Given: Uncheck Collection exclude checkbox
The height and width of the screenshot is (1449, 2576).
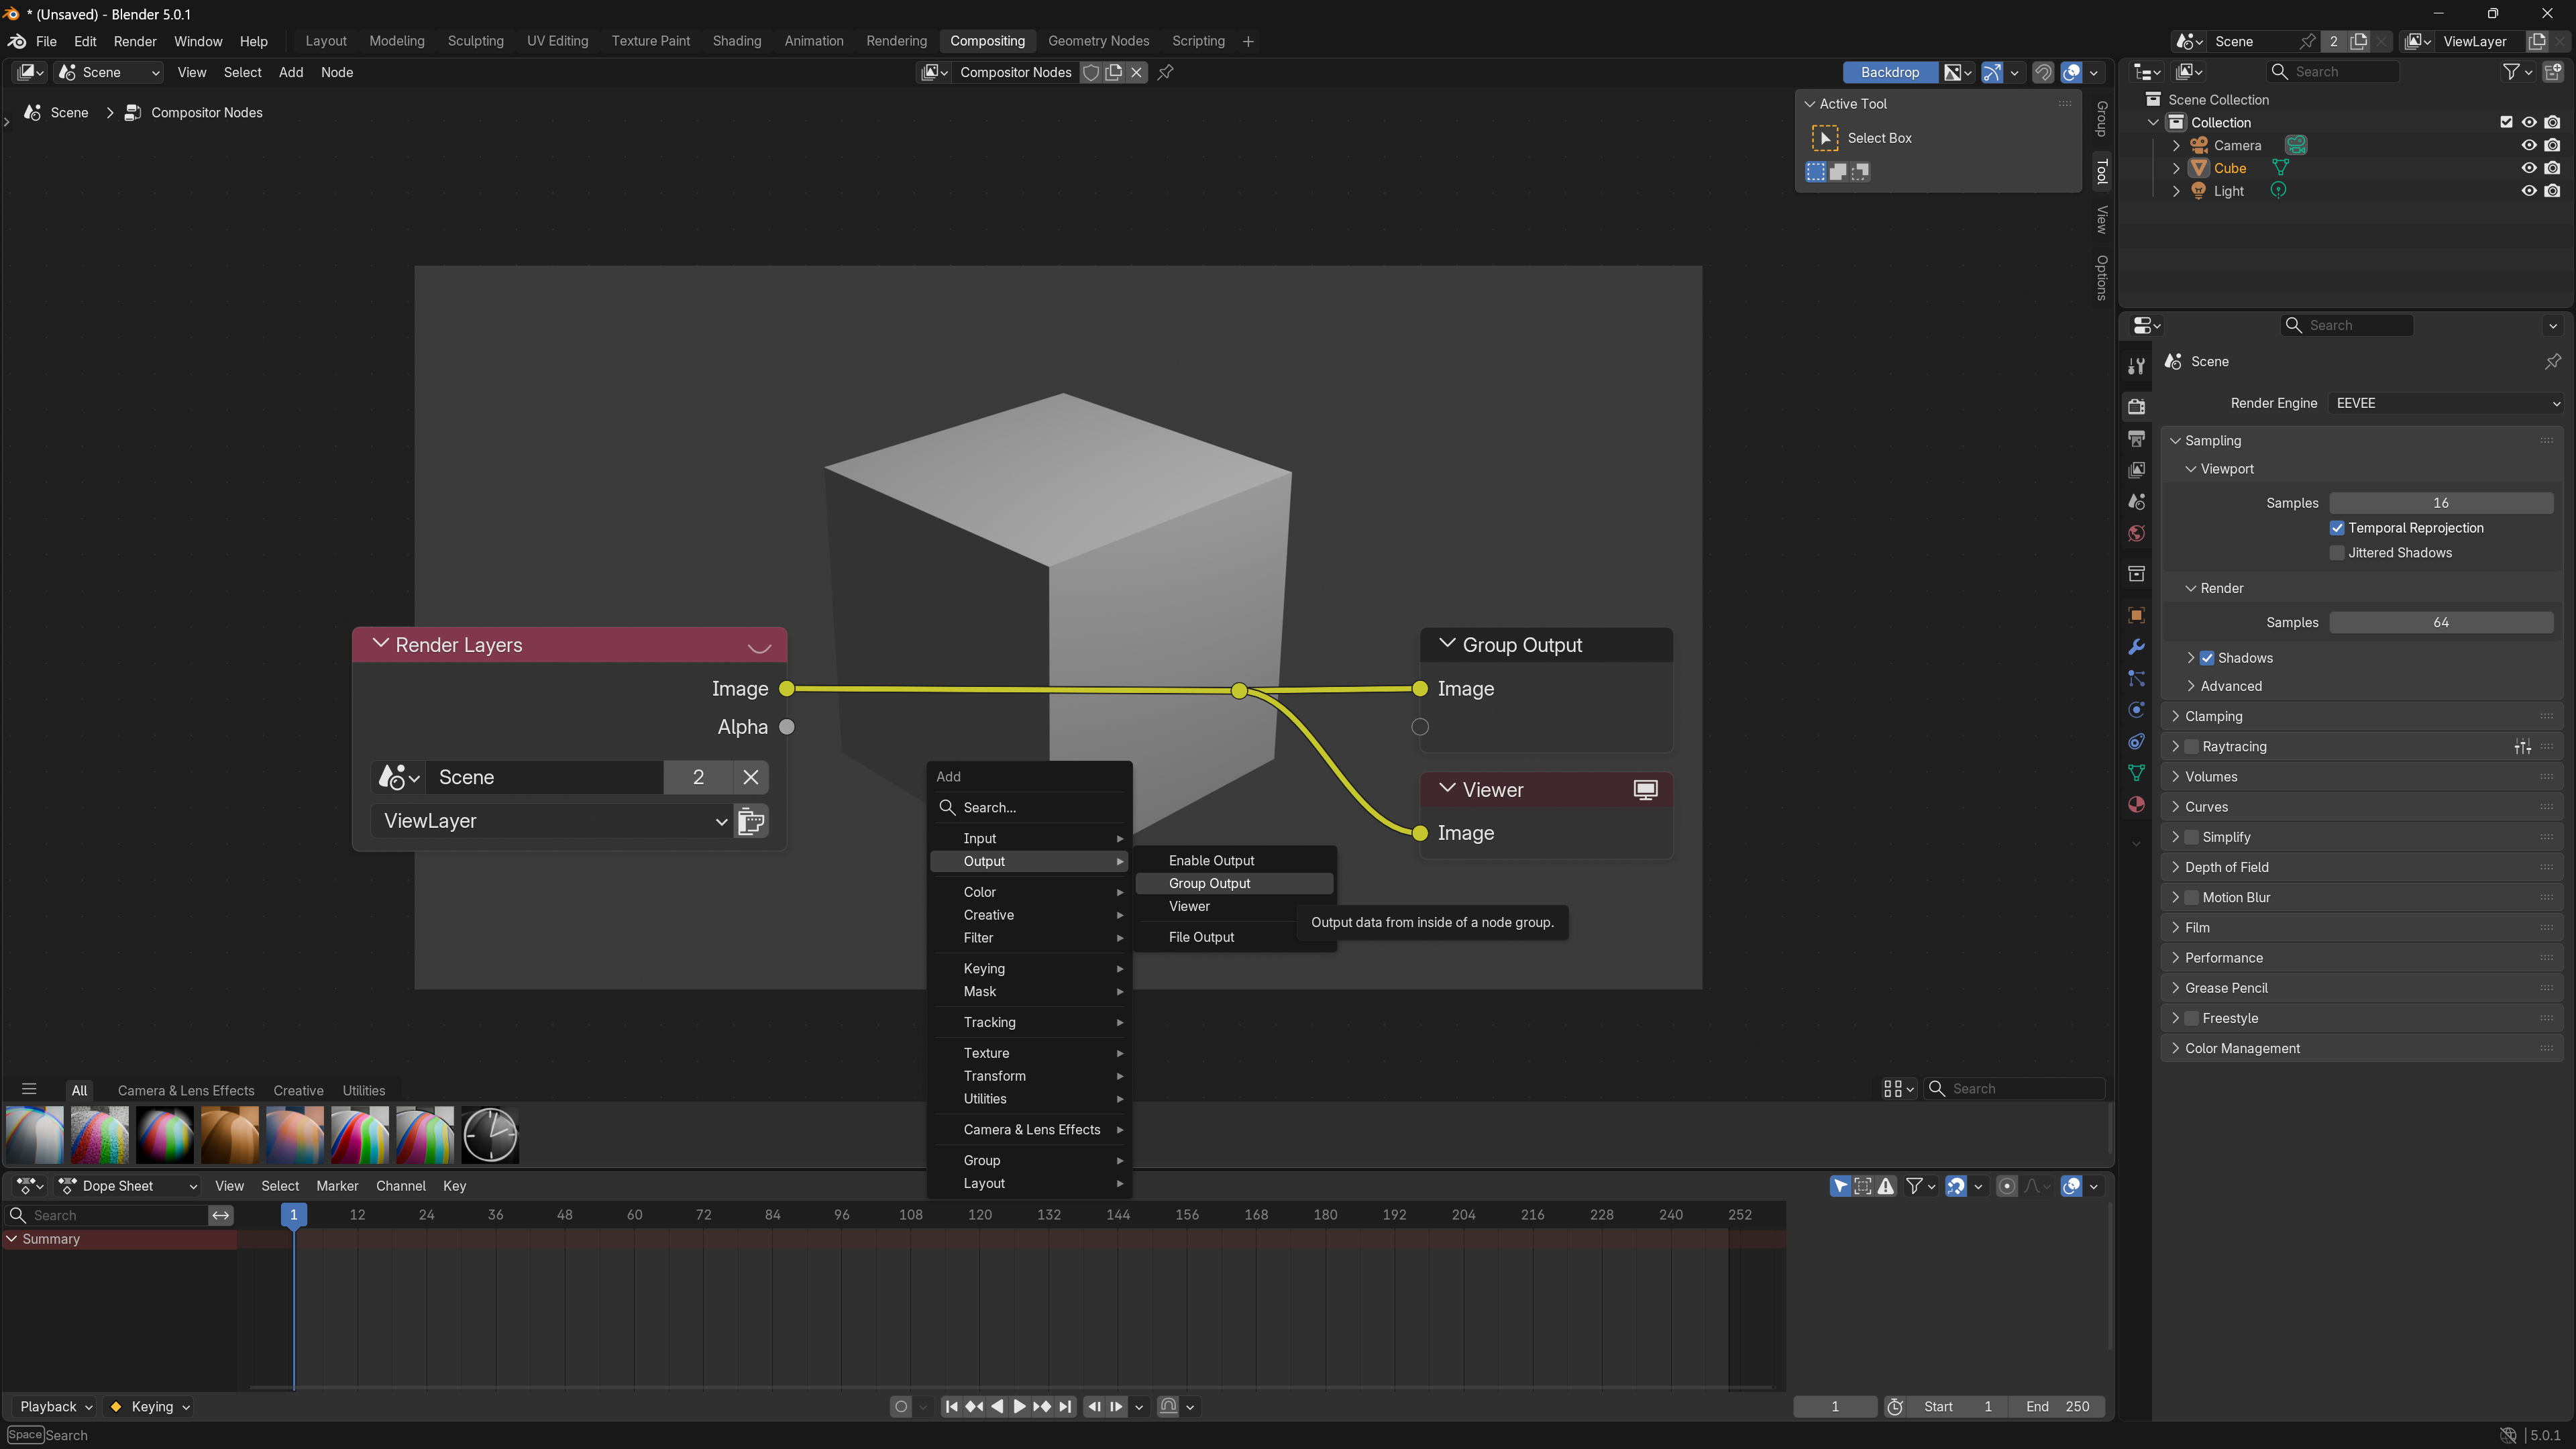Looking at the screenshot, I should coord(2506,122).
